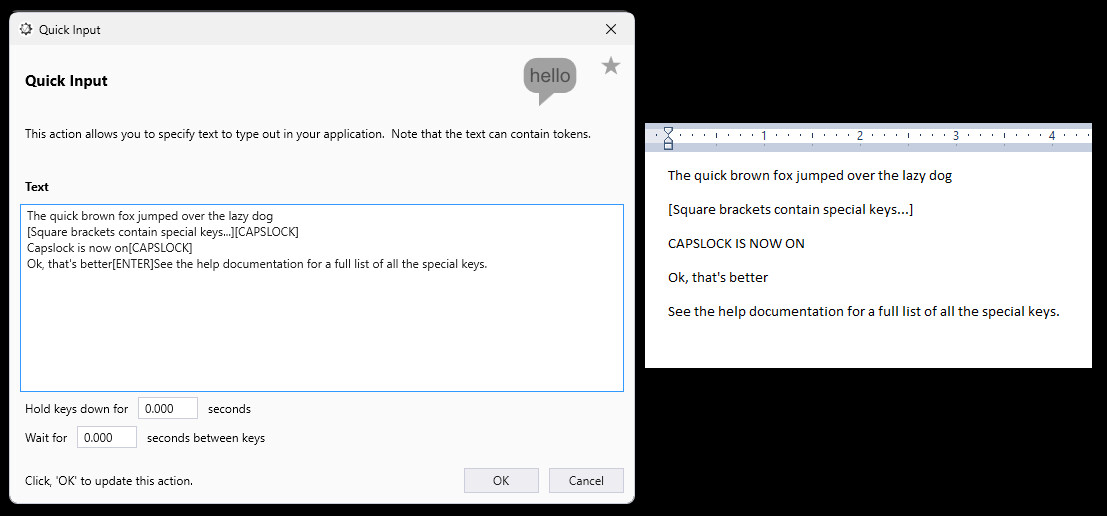Image resolution: width=1107 pixels, height=516 pixels.
Task: Click the 'CAPSLOCK IS NOW ON' document line
Action: tap(736, 243)
